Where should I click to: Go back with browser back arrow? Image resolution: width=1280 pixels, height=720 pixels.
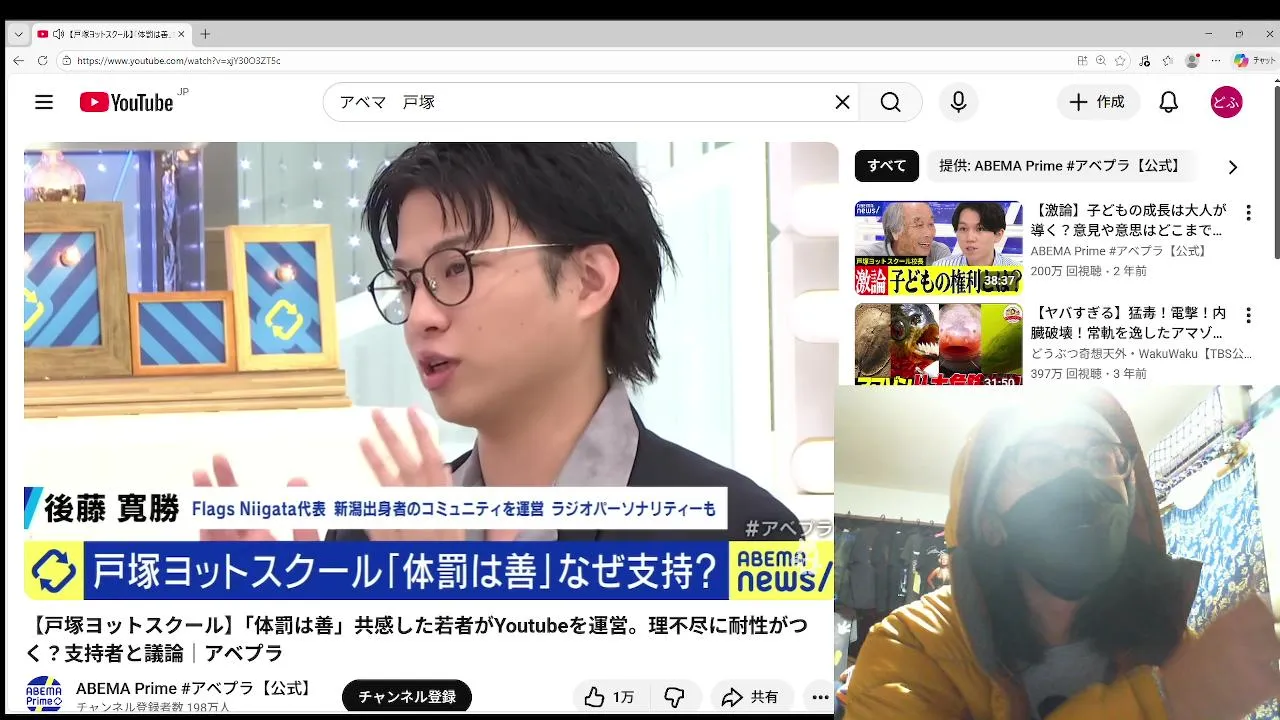click(18, 60)
